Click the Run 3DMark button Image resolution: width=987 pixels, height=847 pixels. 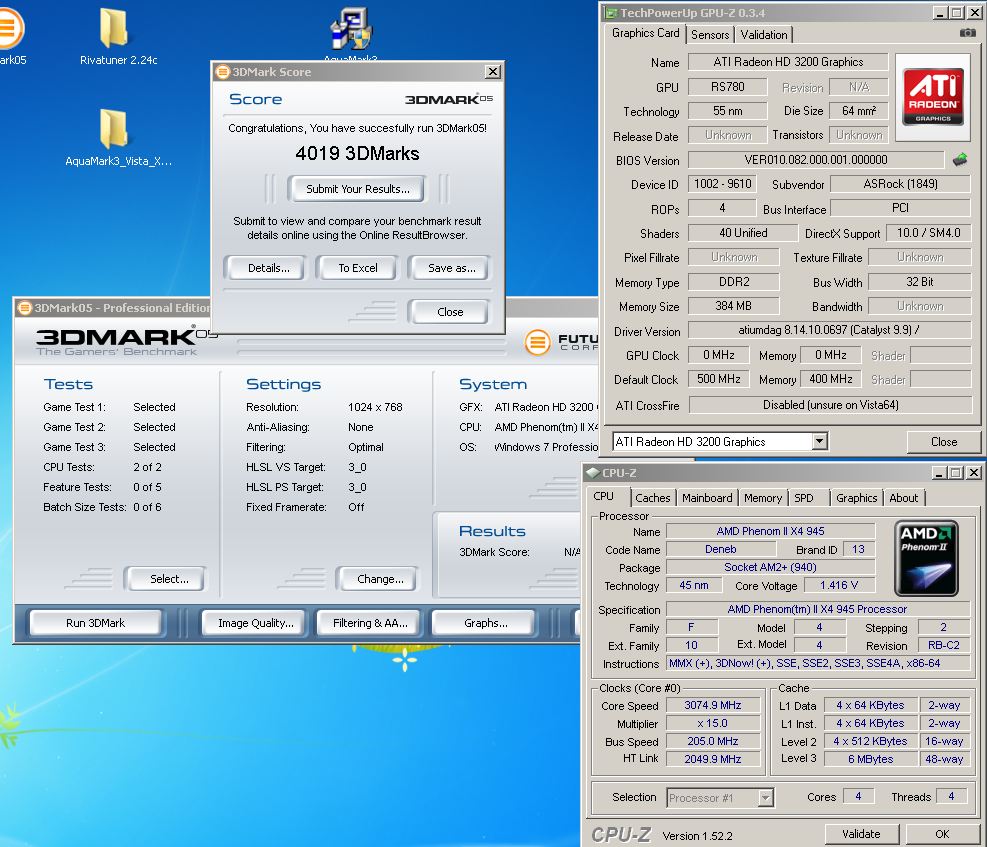tap(95, 623)
